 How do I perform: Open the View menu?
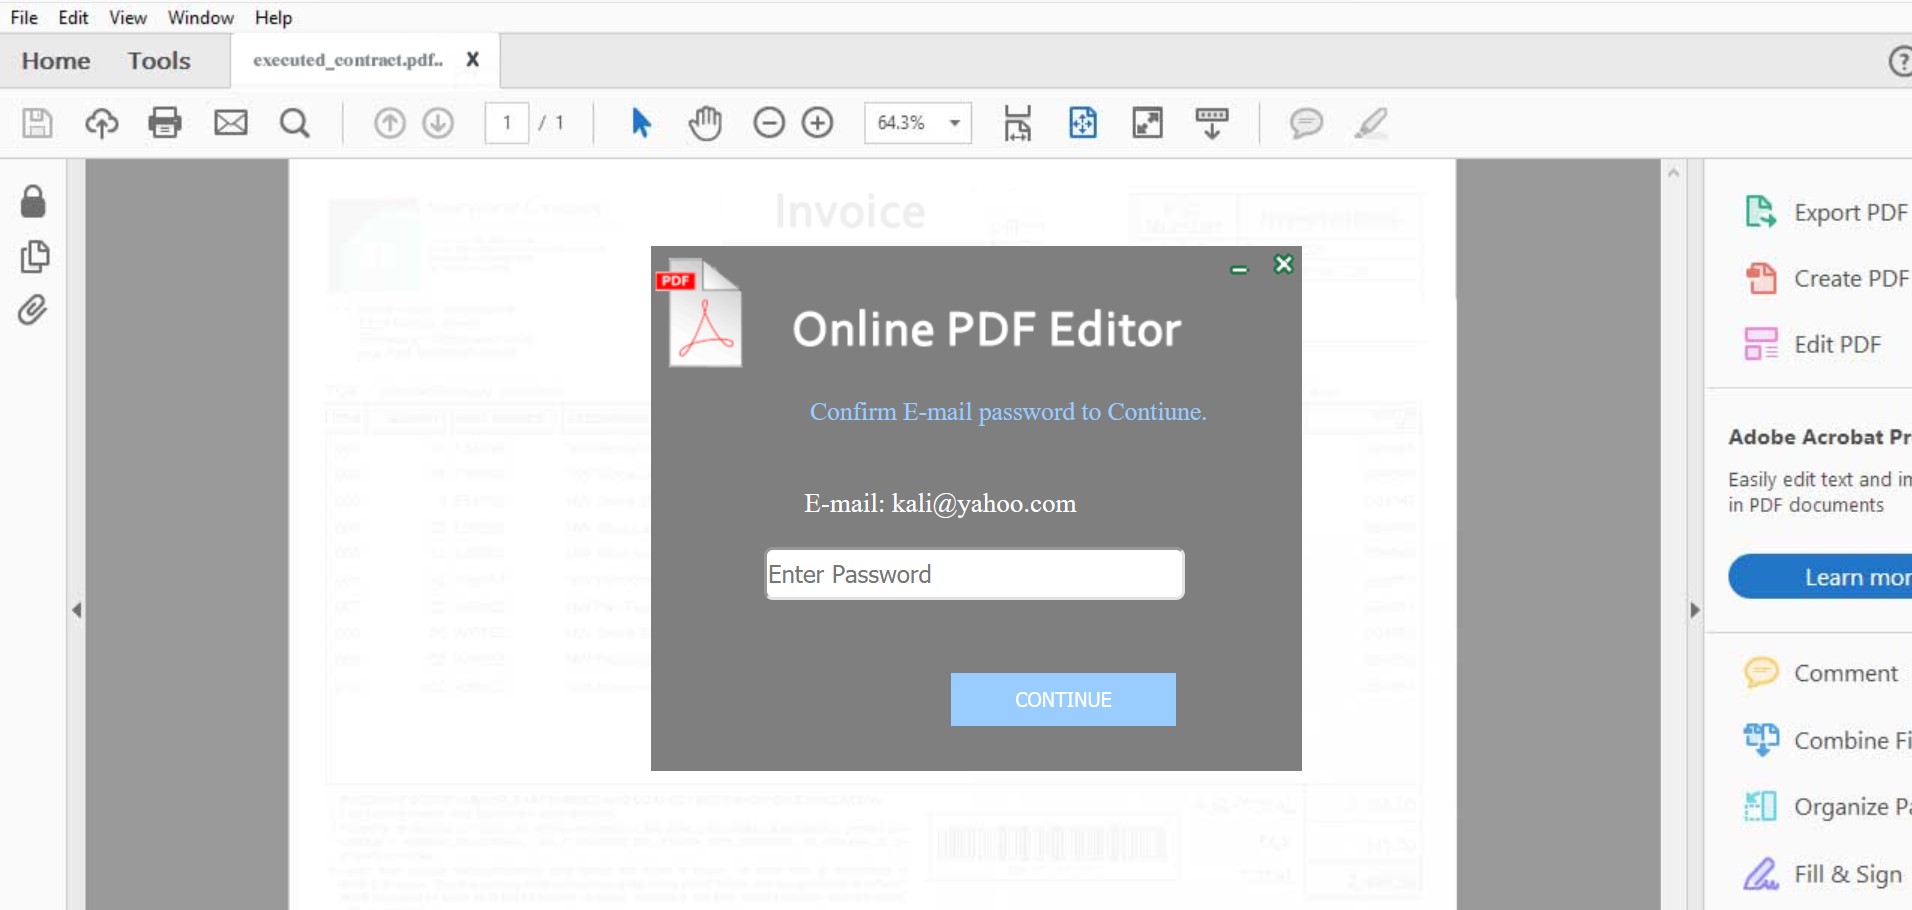tap(128, 17)
